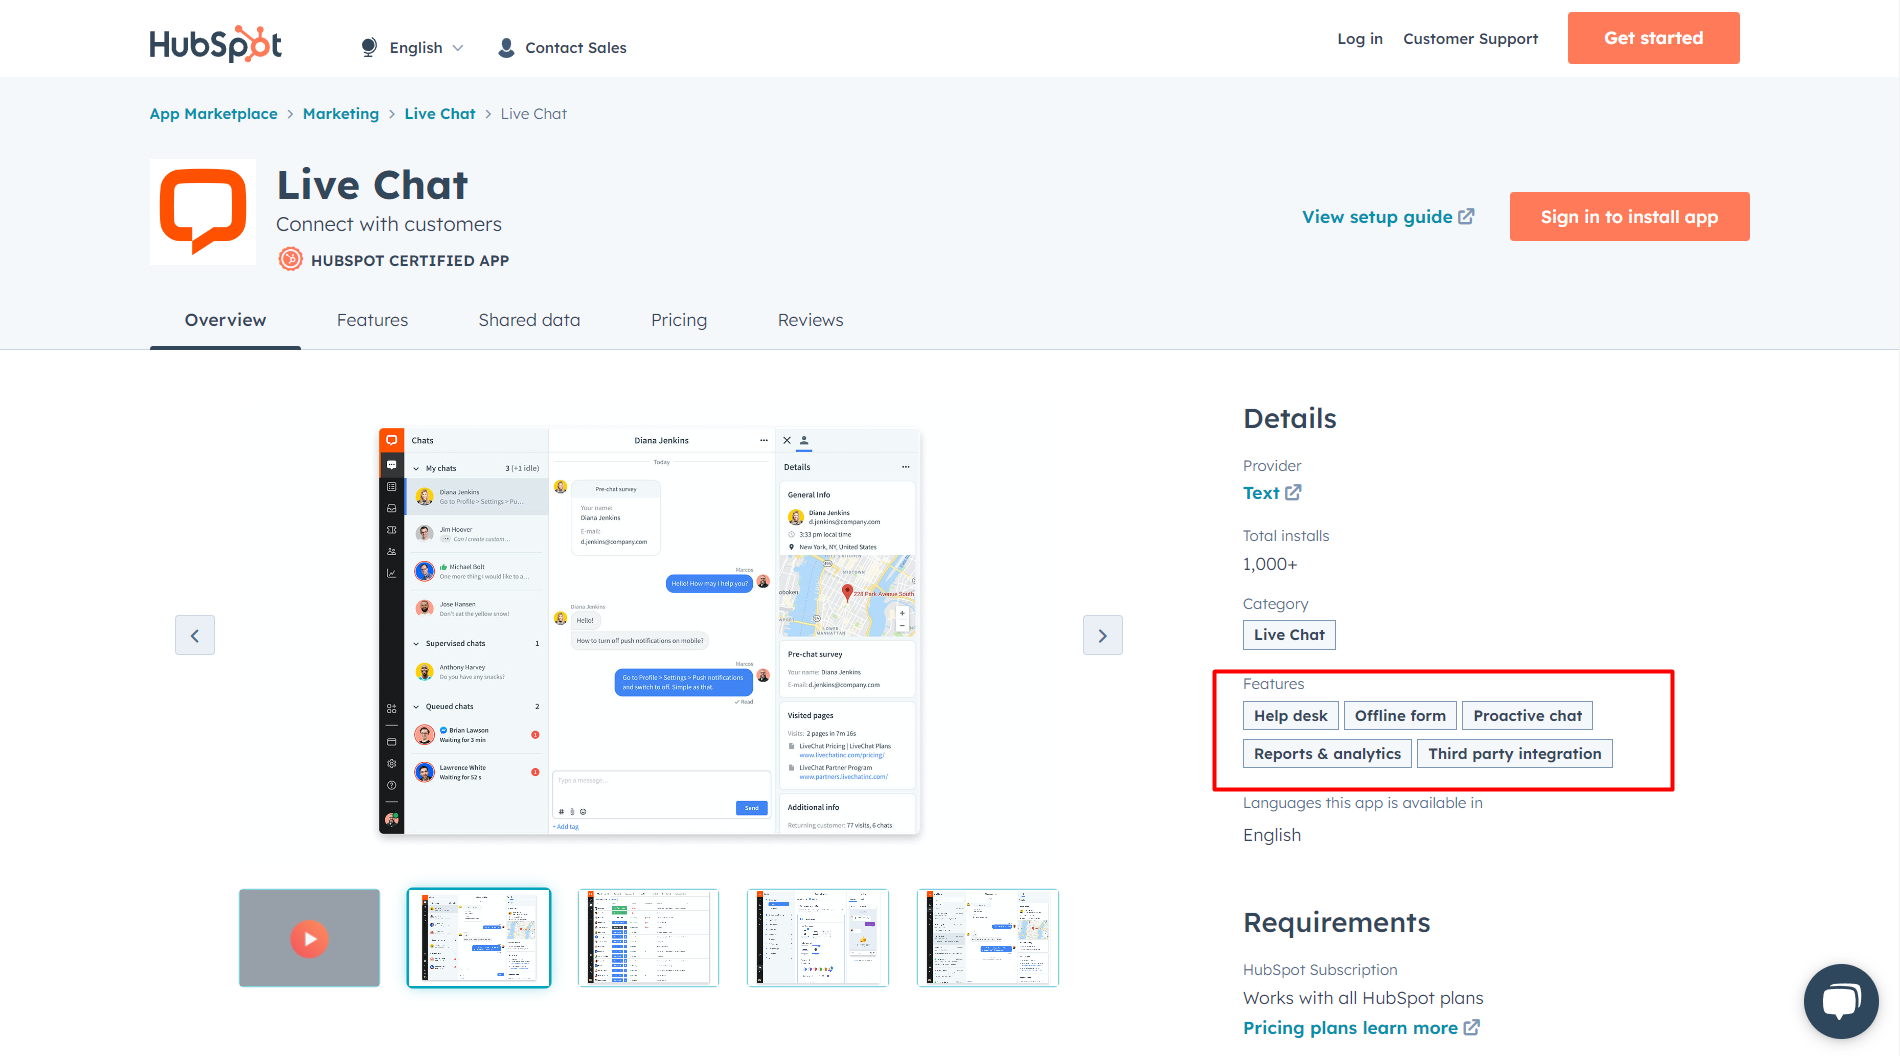Click the English dropdown chevron
This screenshot has height=1056, width=1900.
458,48
